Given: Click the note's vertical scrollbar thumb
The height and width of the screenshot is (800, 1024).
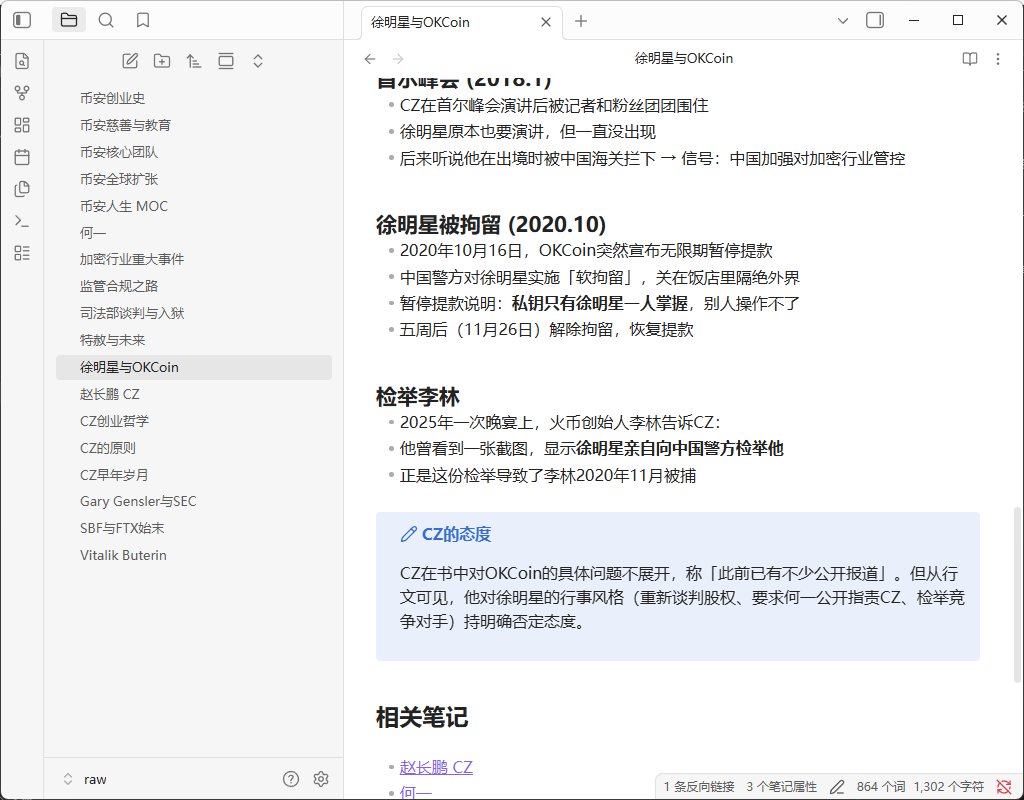Looking at the screenshot, I should pos(1016,594).
